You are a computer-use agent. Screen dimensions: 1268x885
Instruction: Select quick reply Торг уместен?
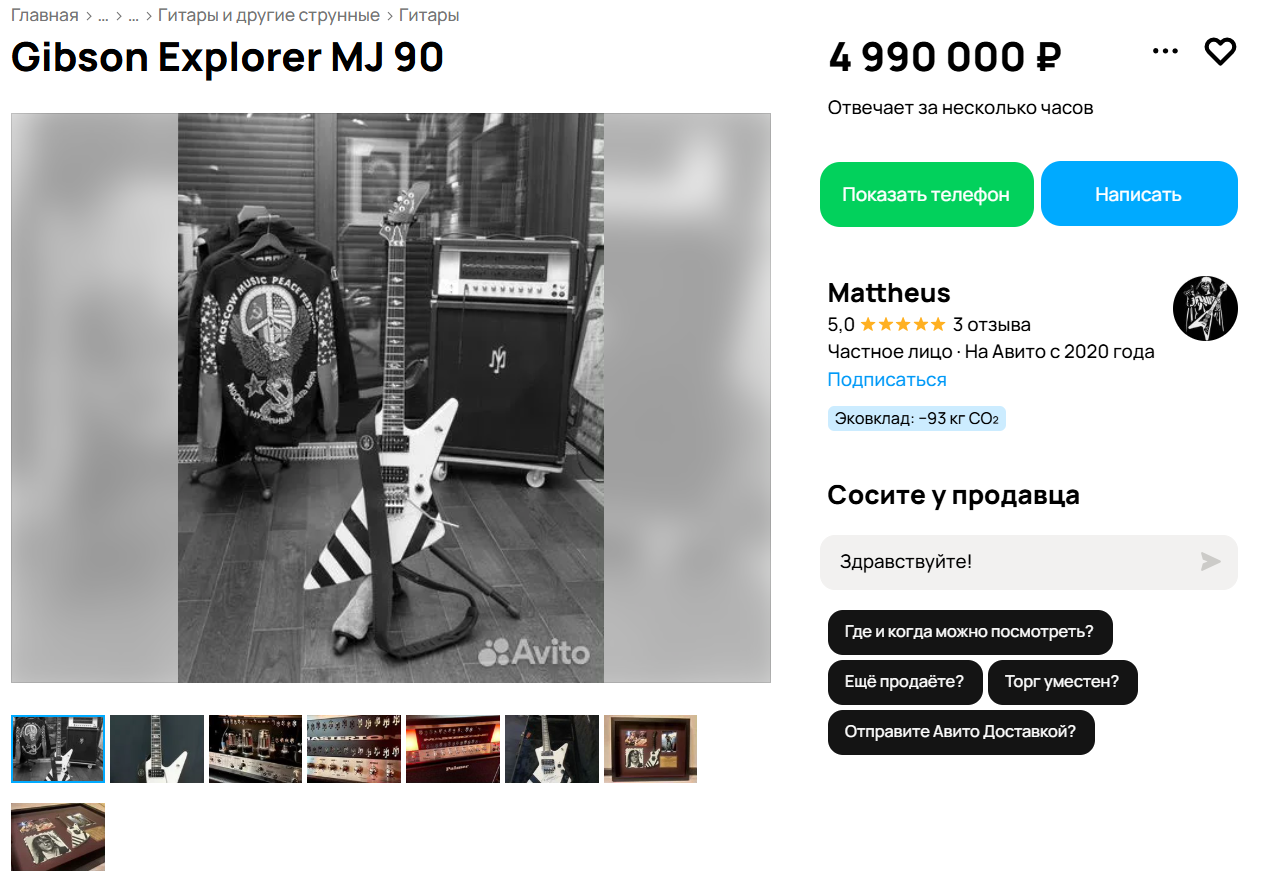click(1062, 682)
